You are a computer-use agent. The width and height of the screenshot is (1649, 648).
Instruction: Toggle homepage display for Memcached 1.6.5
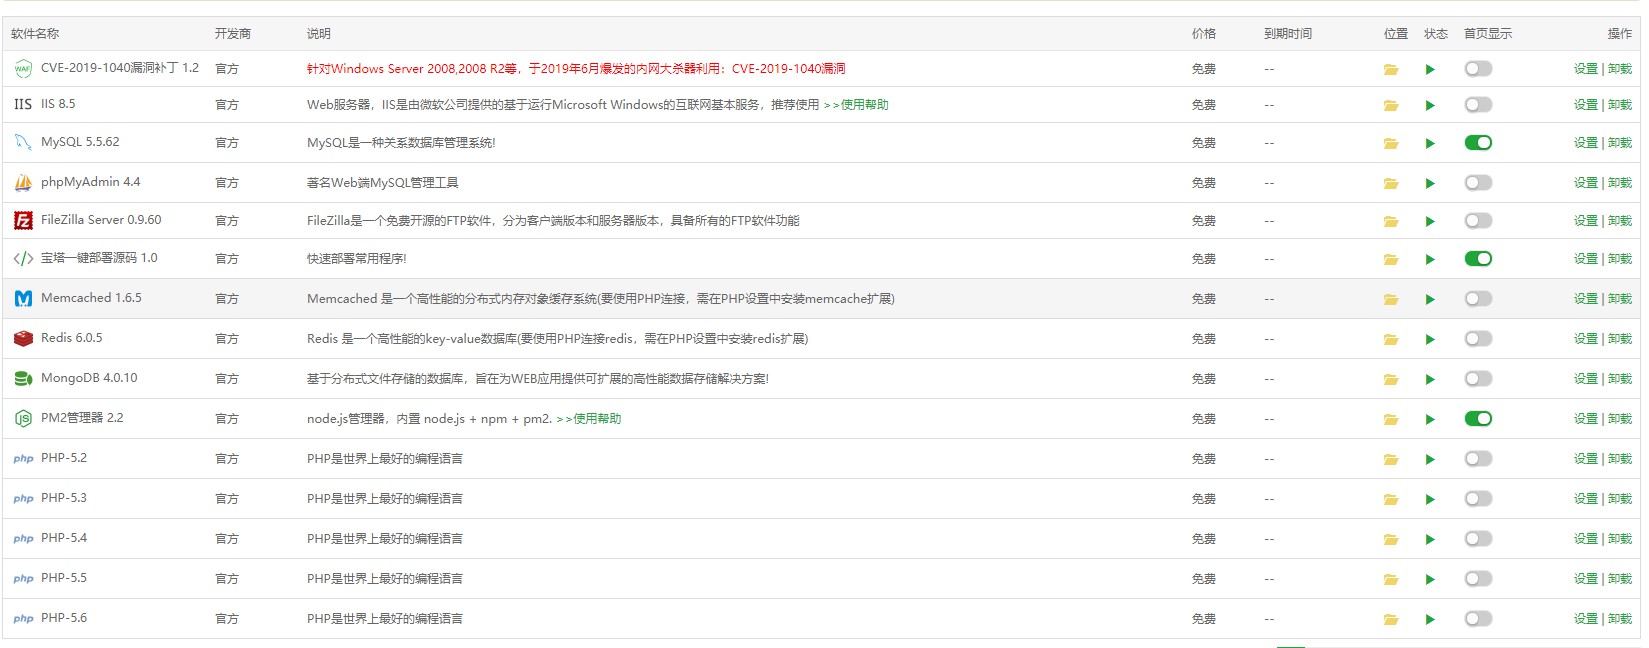click(1478, 299)
